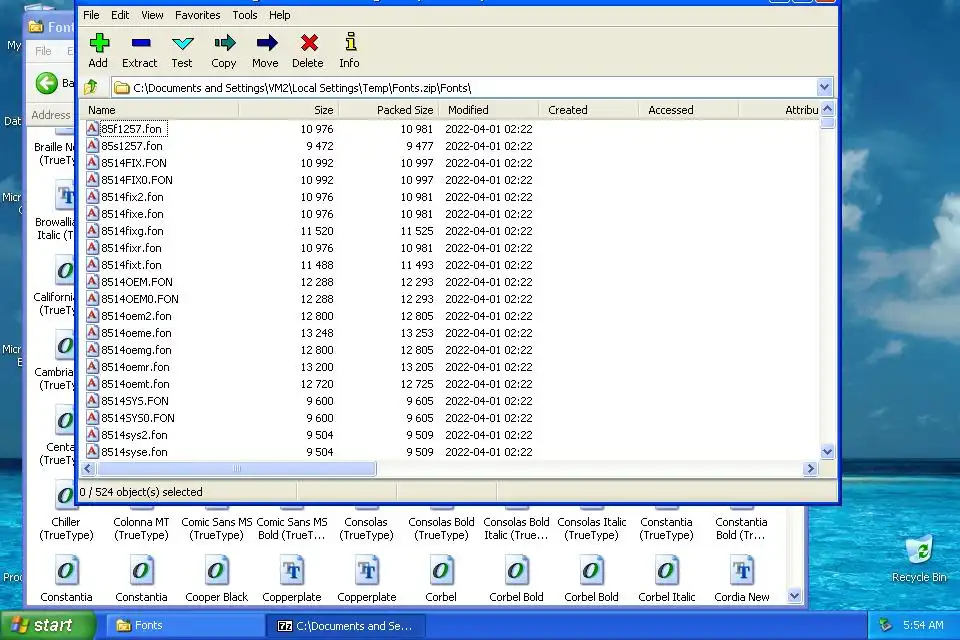Select file 8514sys2.fon

coord(134,435)
